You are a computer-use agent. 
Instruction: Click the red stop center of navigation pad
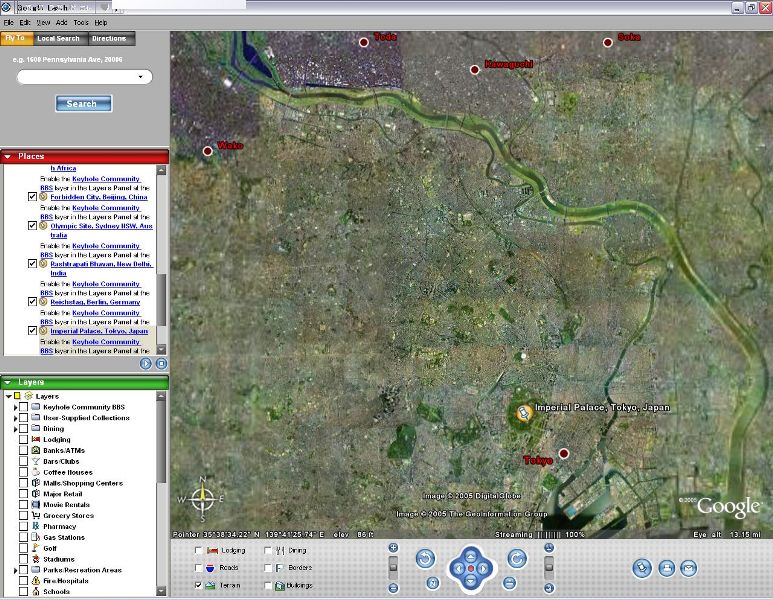471,569
